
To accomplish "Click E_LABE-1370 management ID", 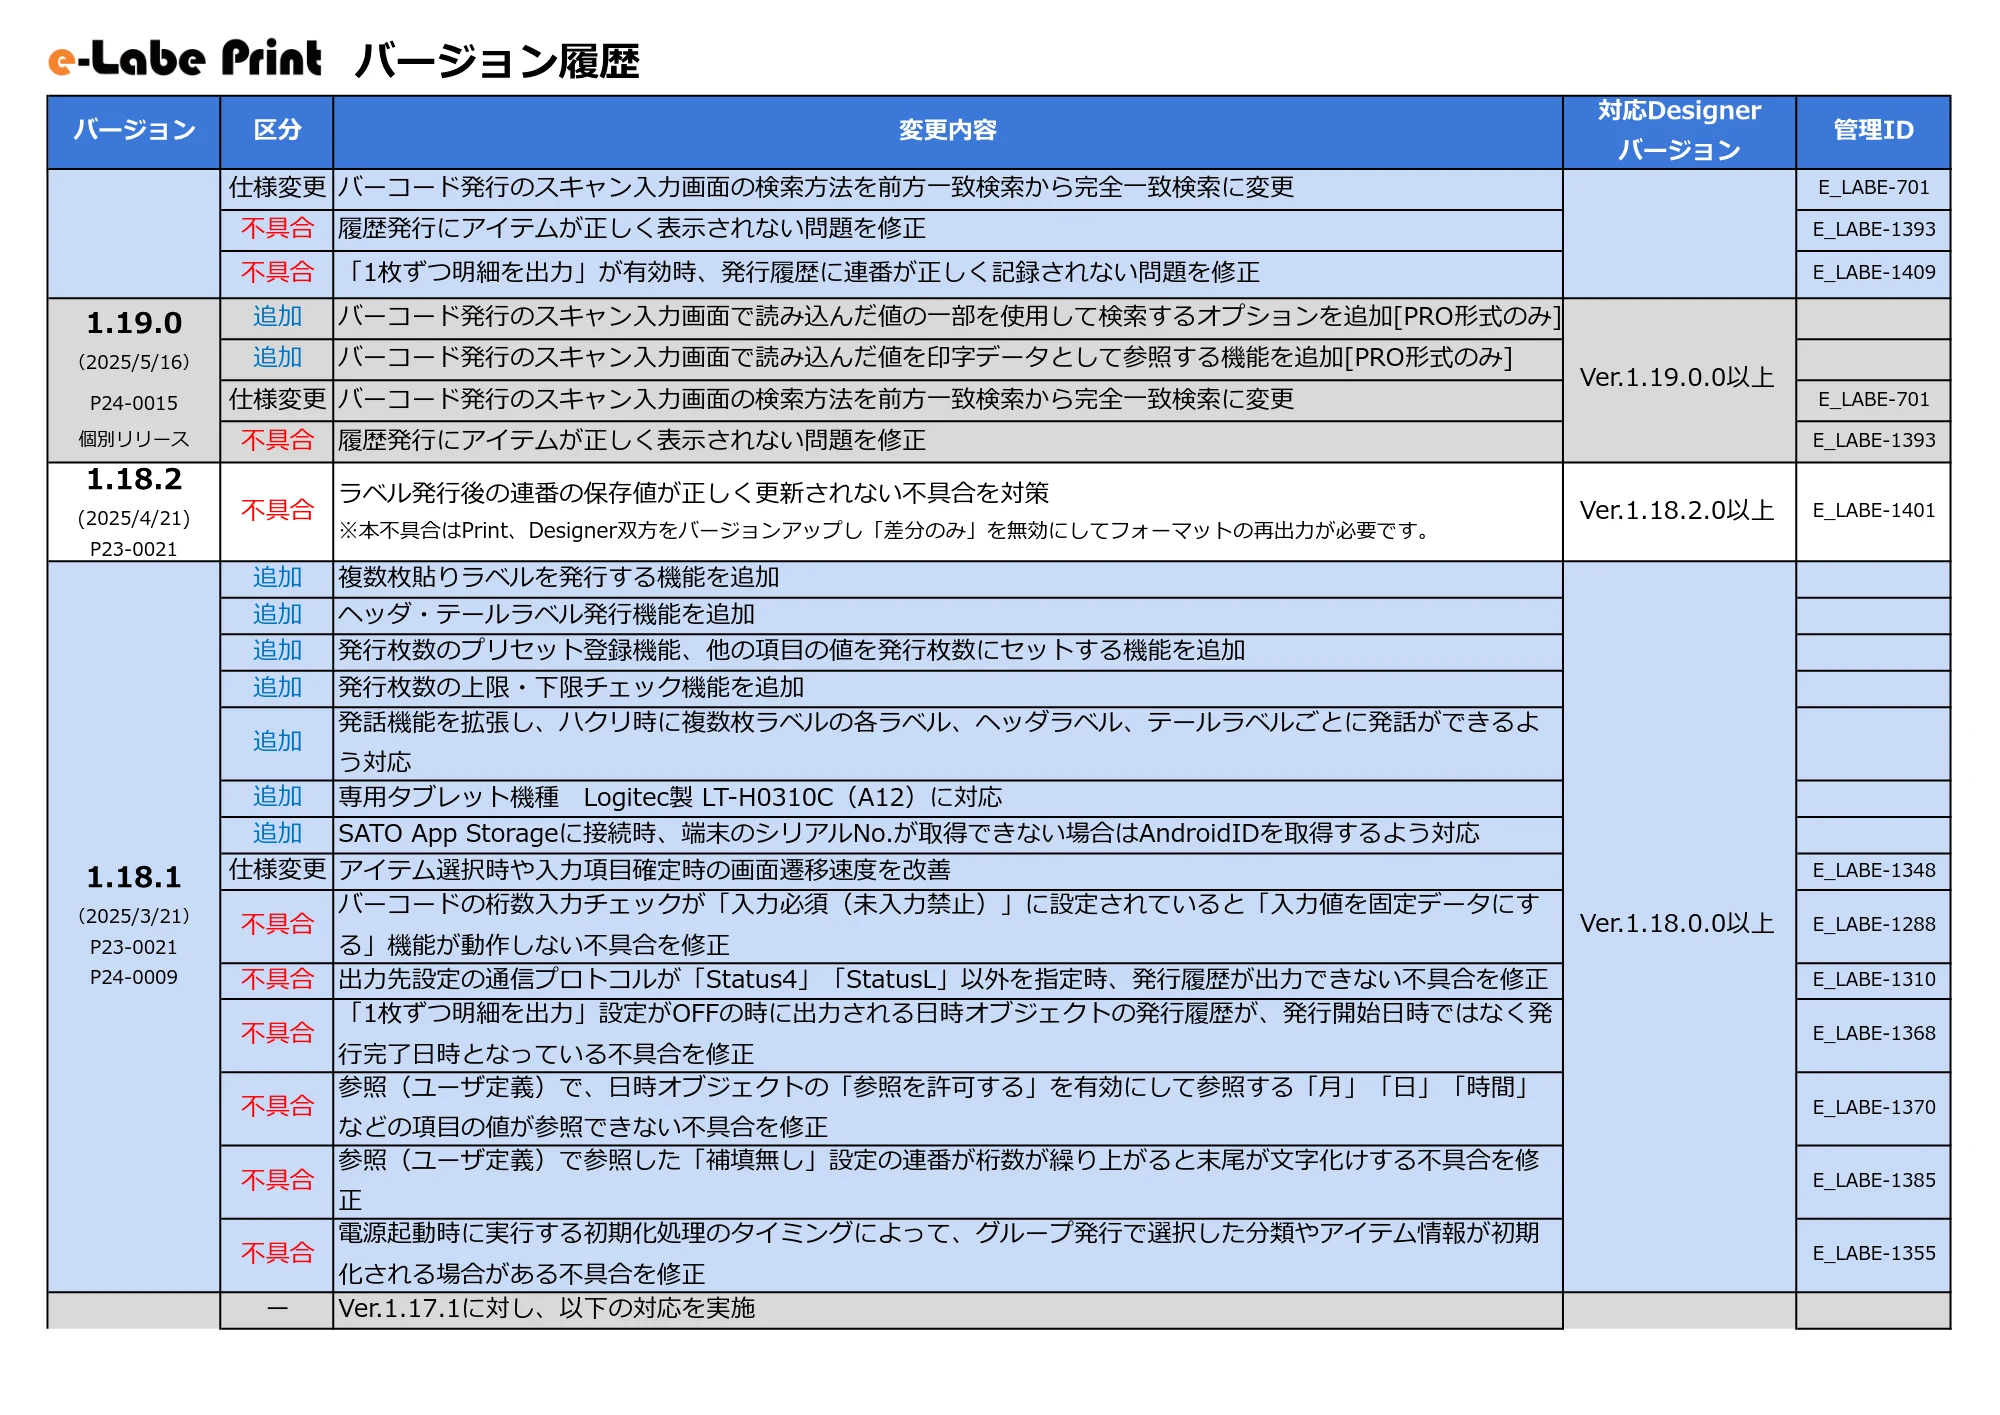I will pyautogui.click(x=1873, y=1108).
